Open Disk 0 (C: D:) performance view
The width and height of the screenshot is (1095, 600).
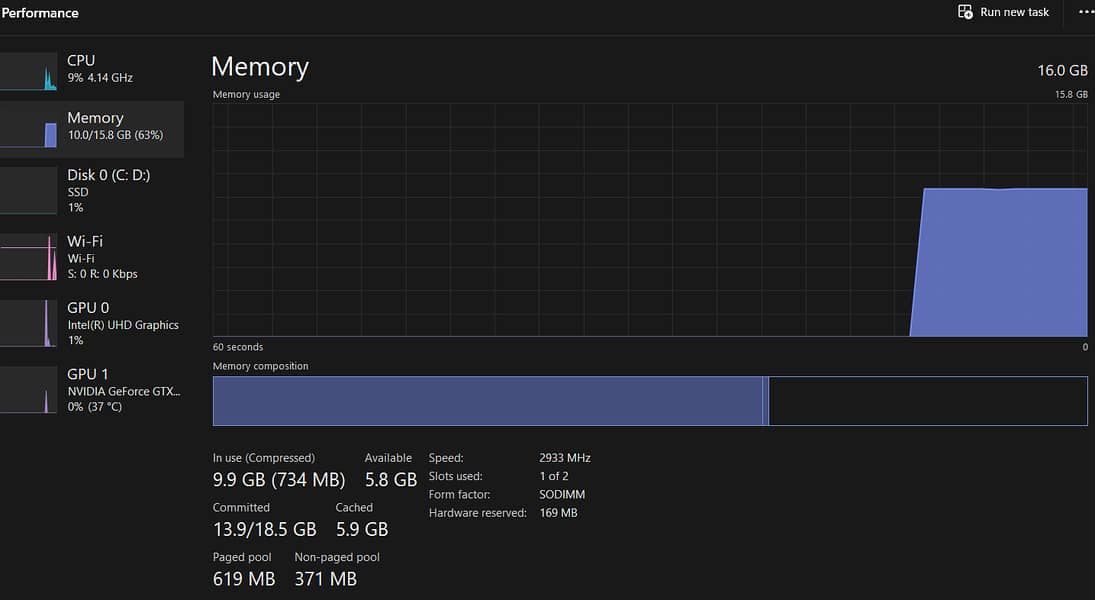click(108, 190)
